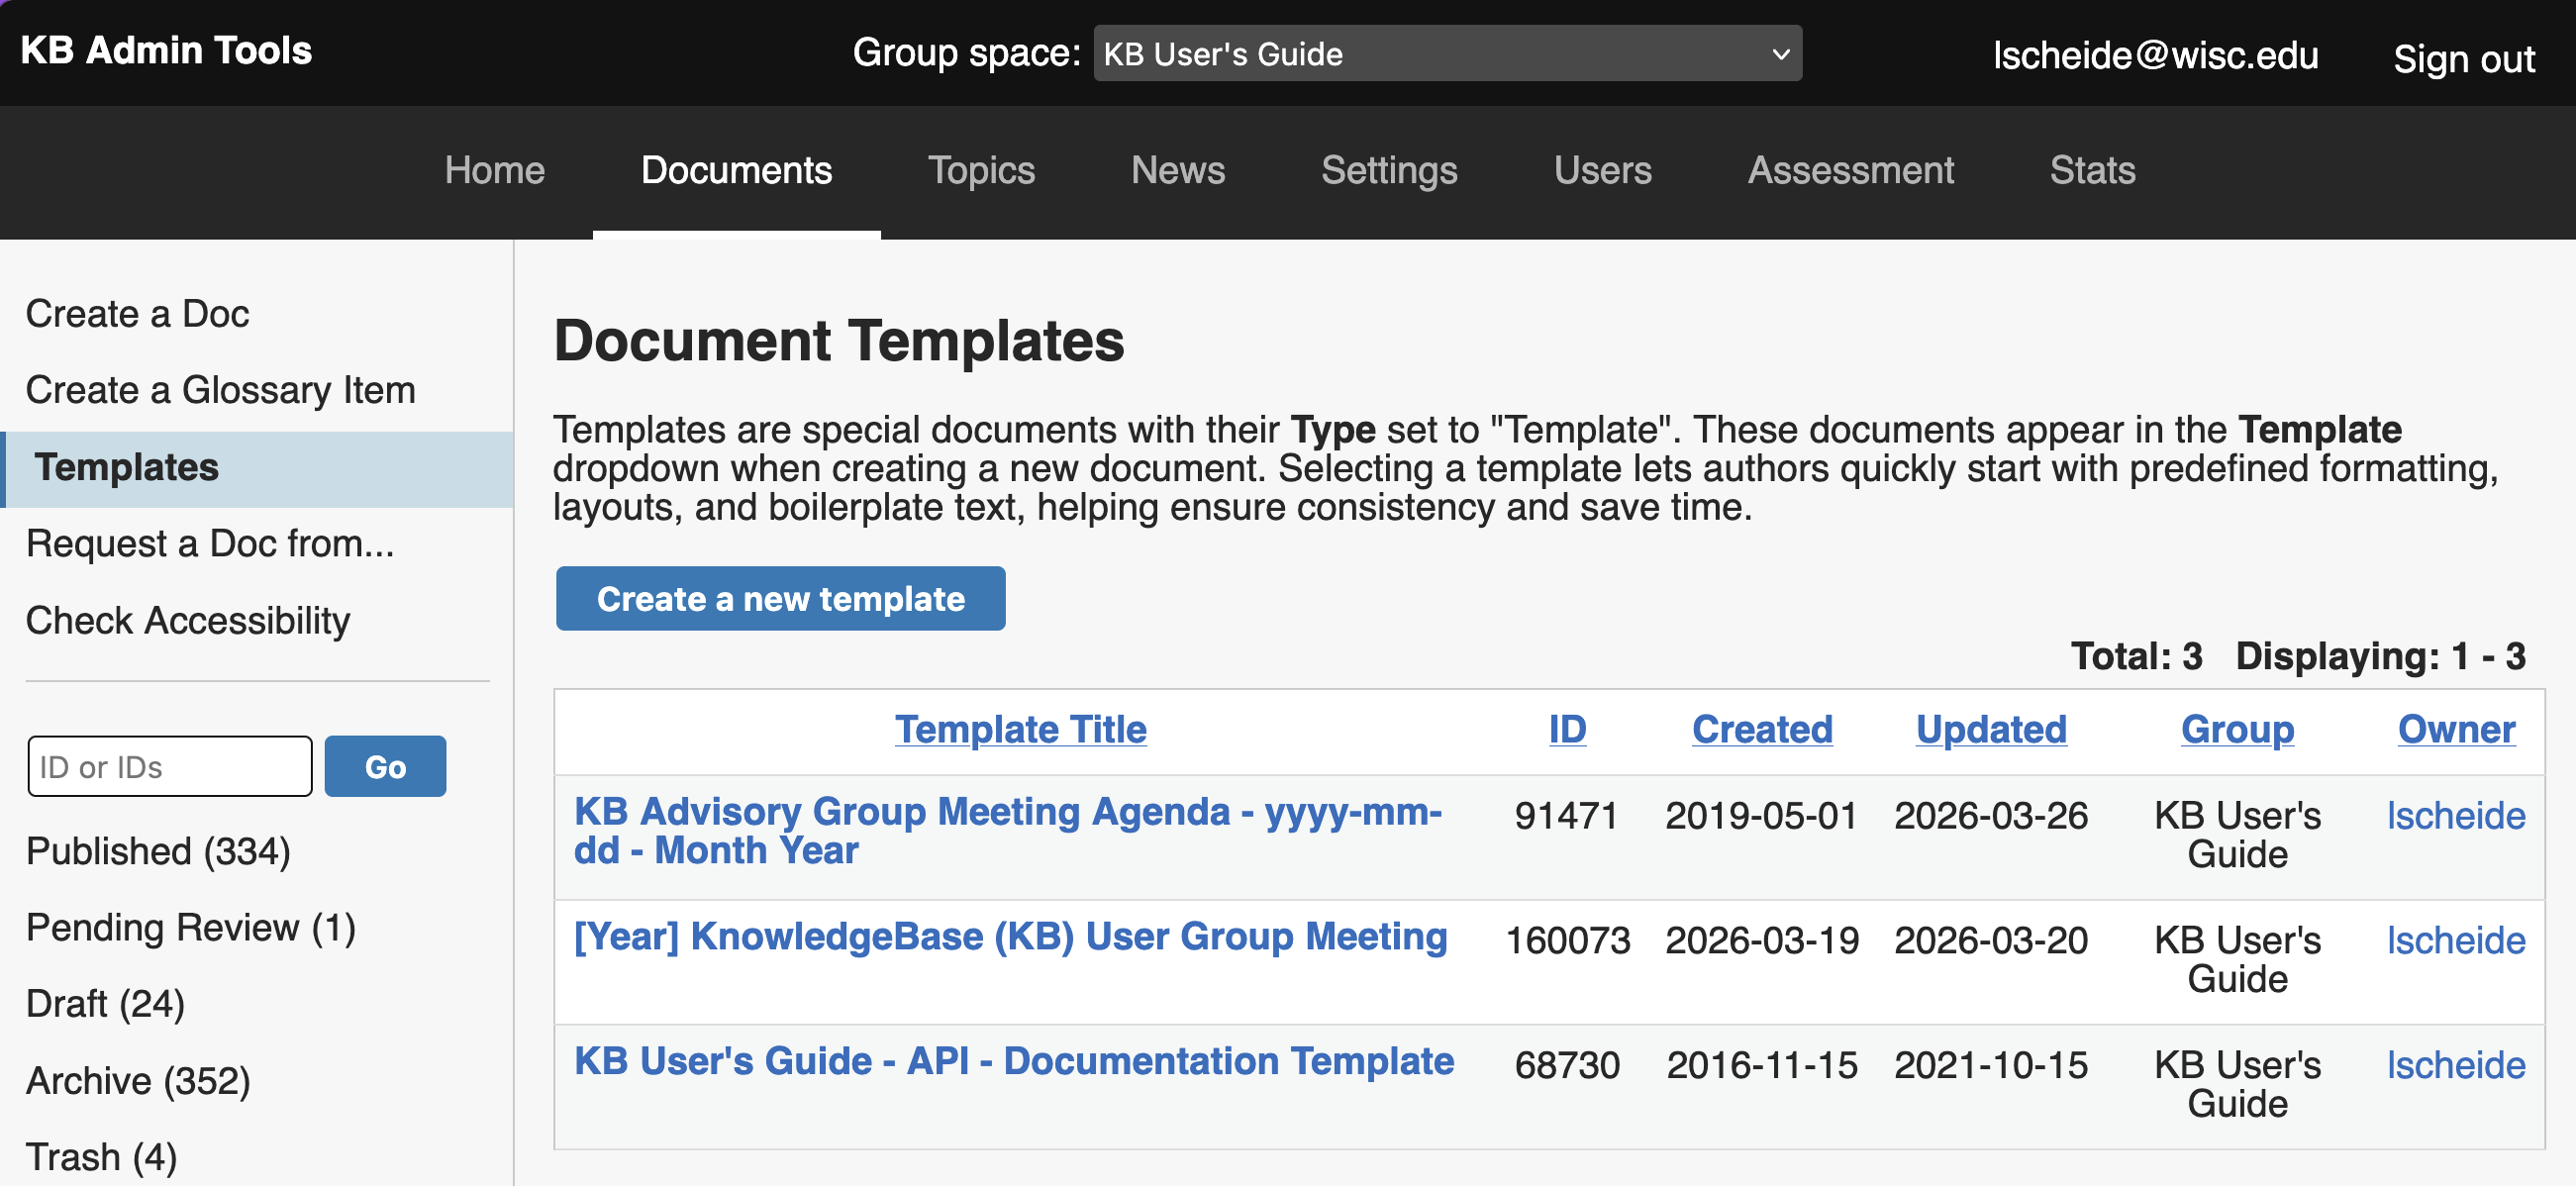
Task: Click the Displaying: 1 - 3 text
Action: tap(2380, 657)
